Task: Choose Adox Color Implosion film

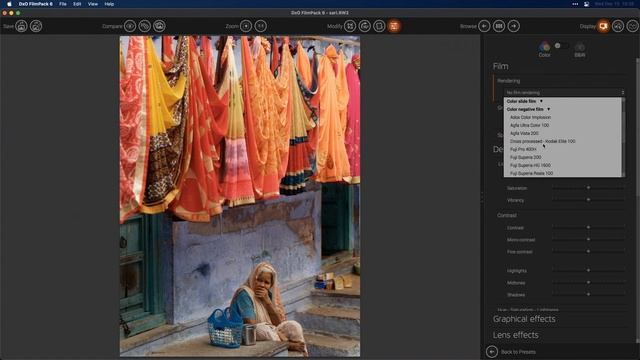Action: (530, 117)
